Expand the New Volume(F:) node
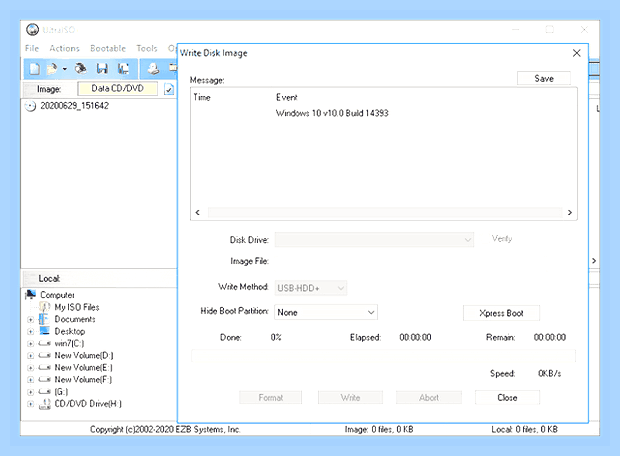Screen dimensions: 620x456 click(x=30, y=380)
